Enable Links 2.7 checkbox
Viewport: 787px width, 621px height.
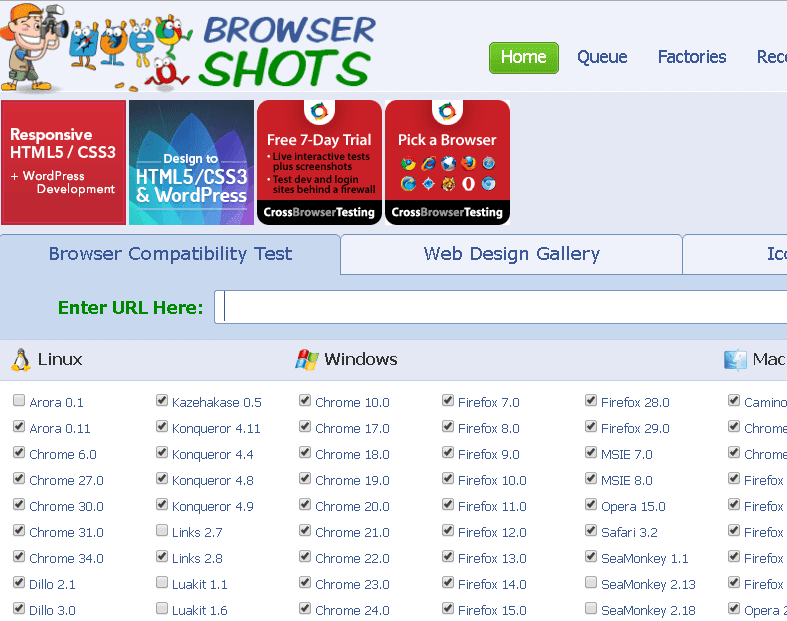pyautogui.click(x=162, y=531)
